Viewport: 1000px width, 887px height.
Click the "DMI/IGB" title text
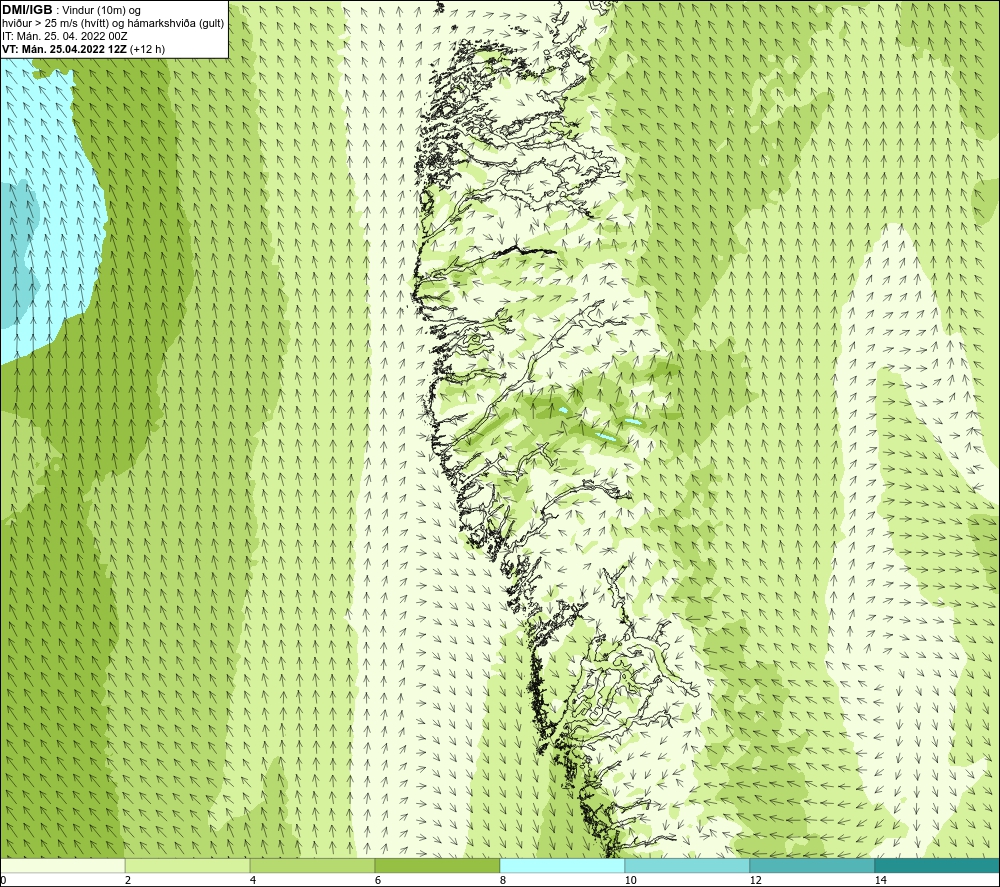pos(27,10)
